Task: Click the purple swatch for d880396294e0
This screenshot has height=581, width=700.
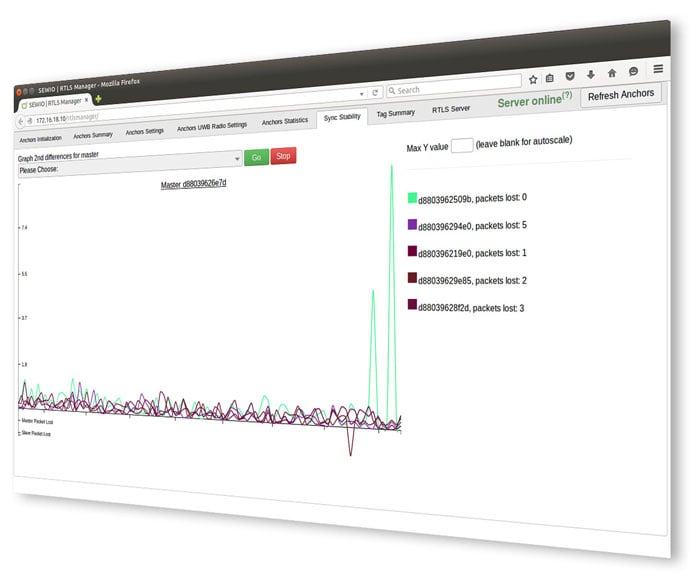Action: click(412, 224)
